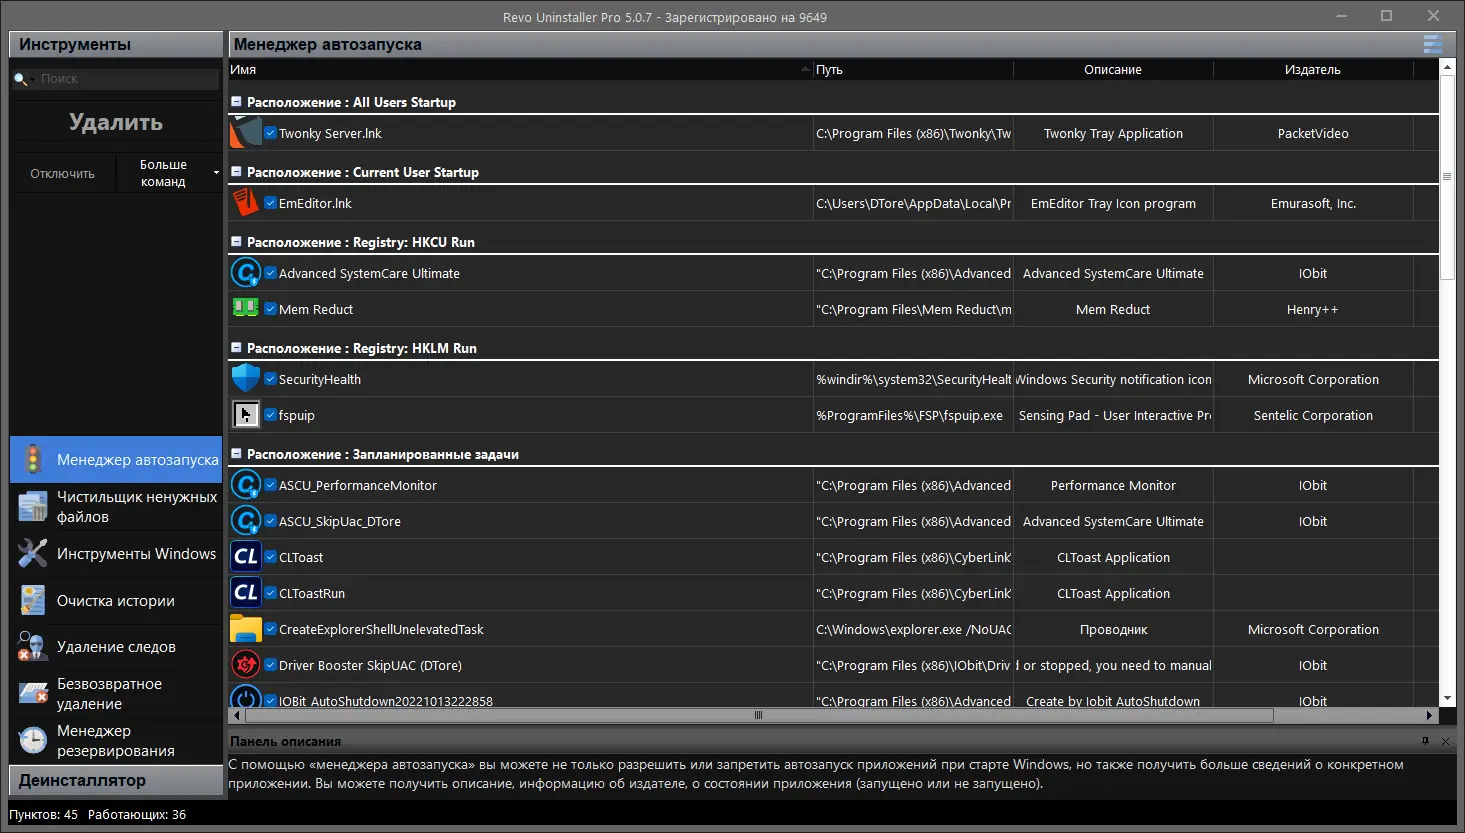
Task: Sort by the Издатель column header
Action: coord(1313,70)
